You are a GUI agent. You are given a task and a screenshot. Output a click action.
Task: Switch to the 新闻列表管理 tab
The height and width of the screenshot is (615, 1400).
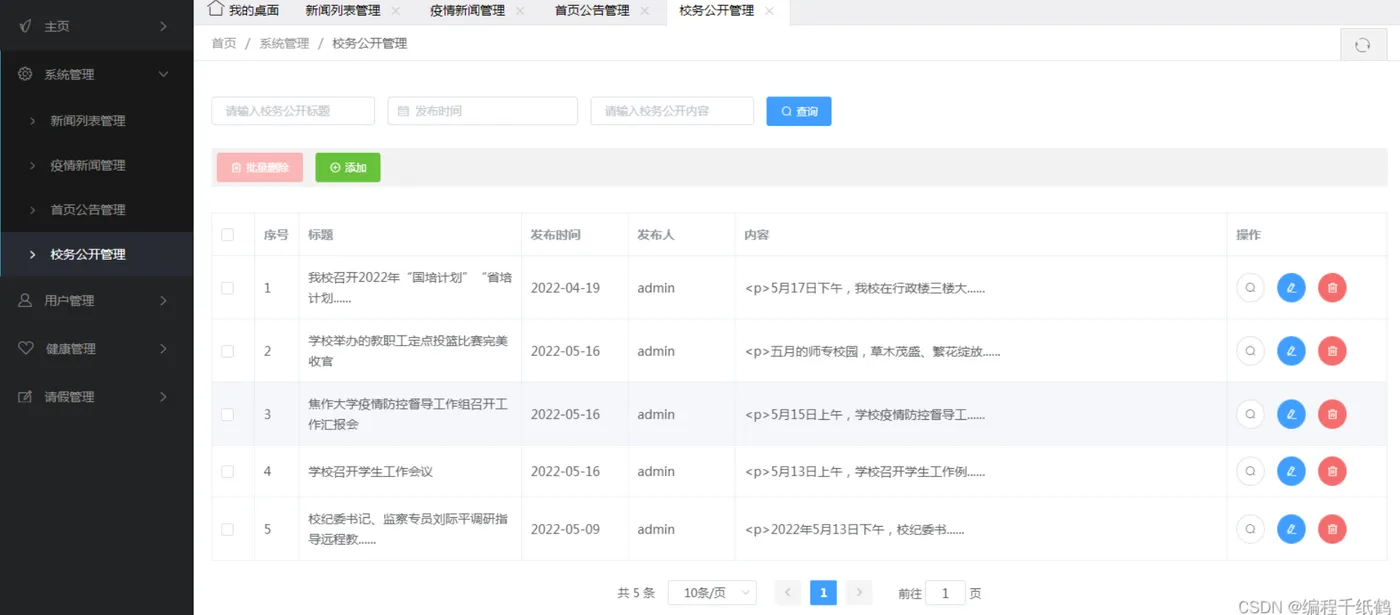343,11
